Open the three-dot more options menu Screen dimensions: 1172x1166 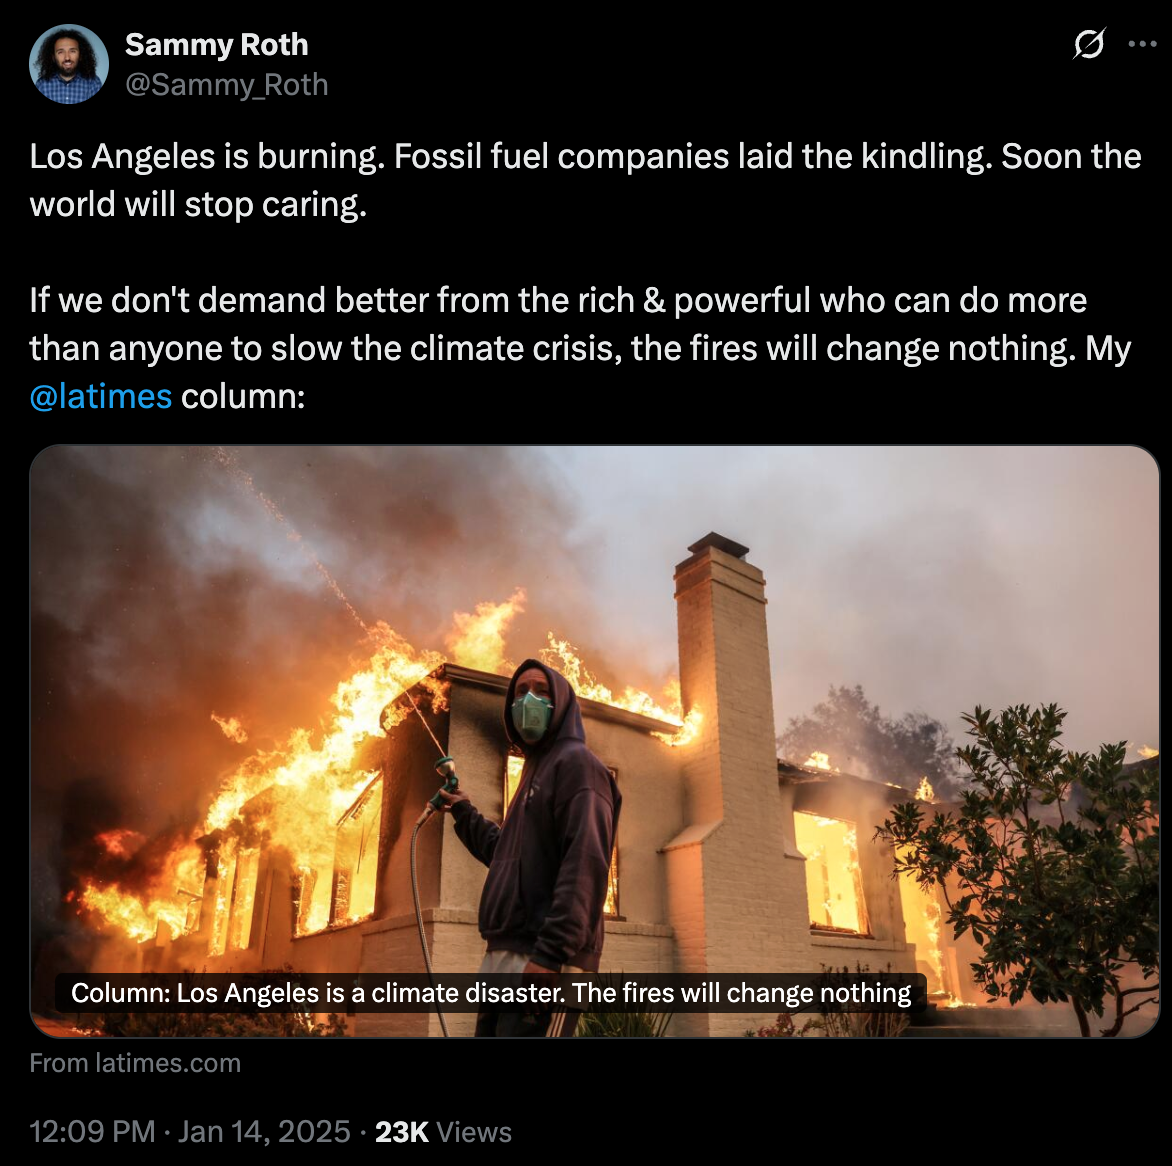1142,45
